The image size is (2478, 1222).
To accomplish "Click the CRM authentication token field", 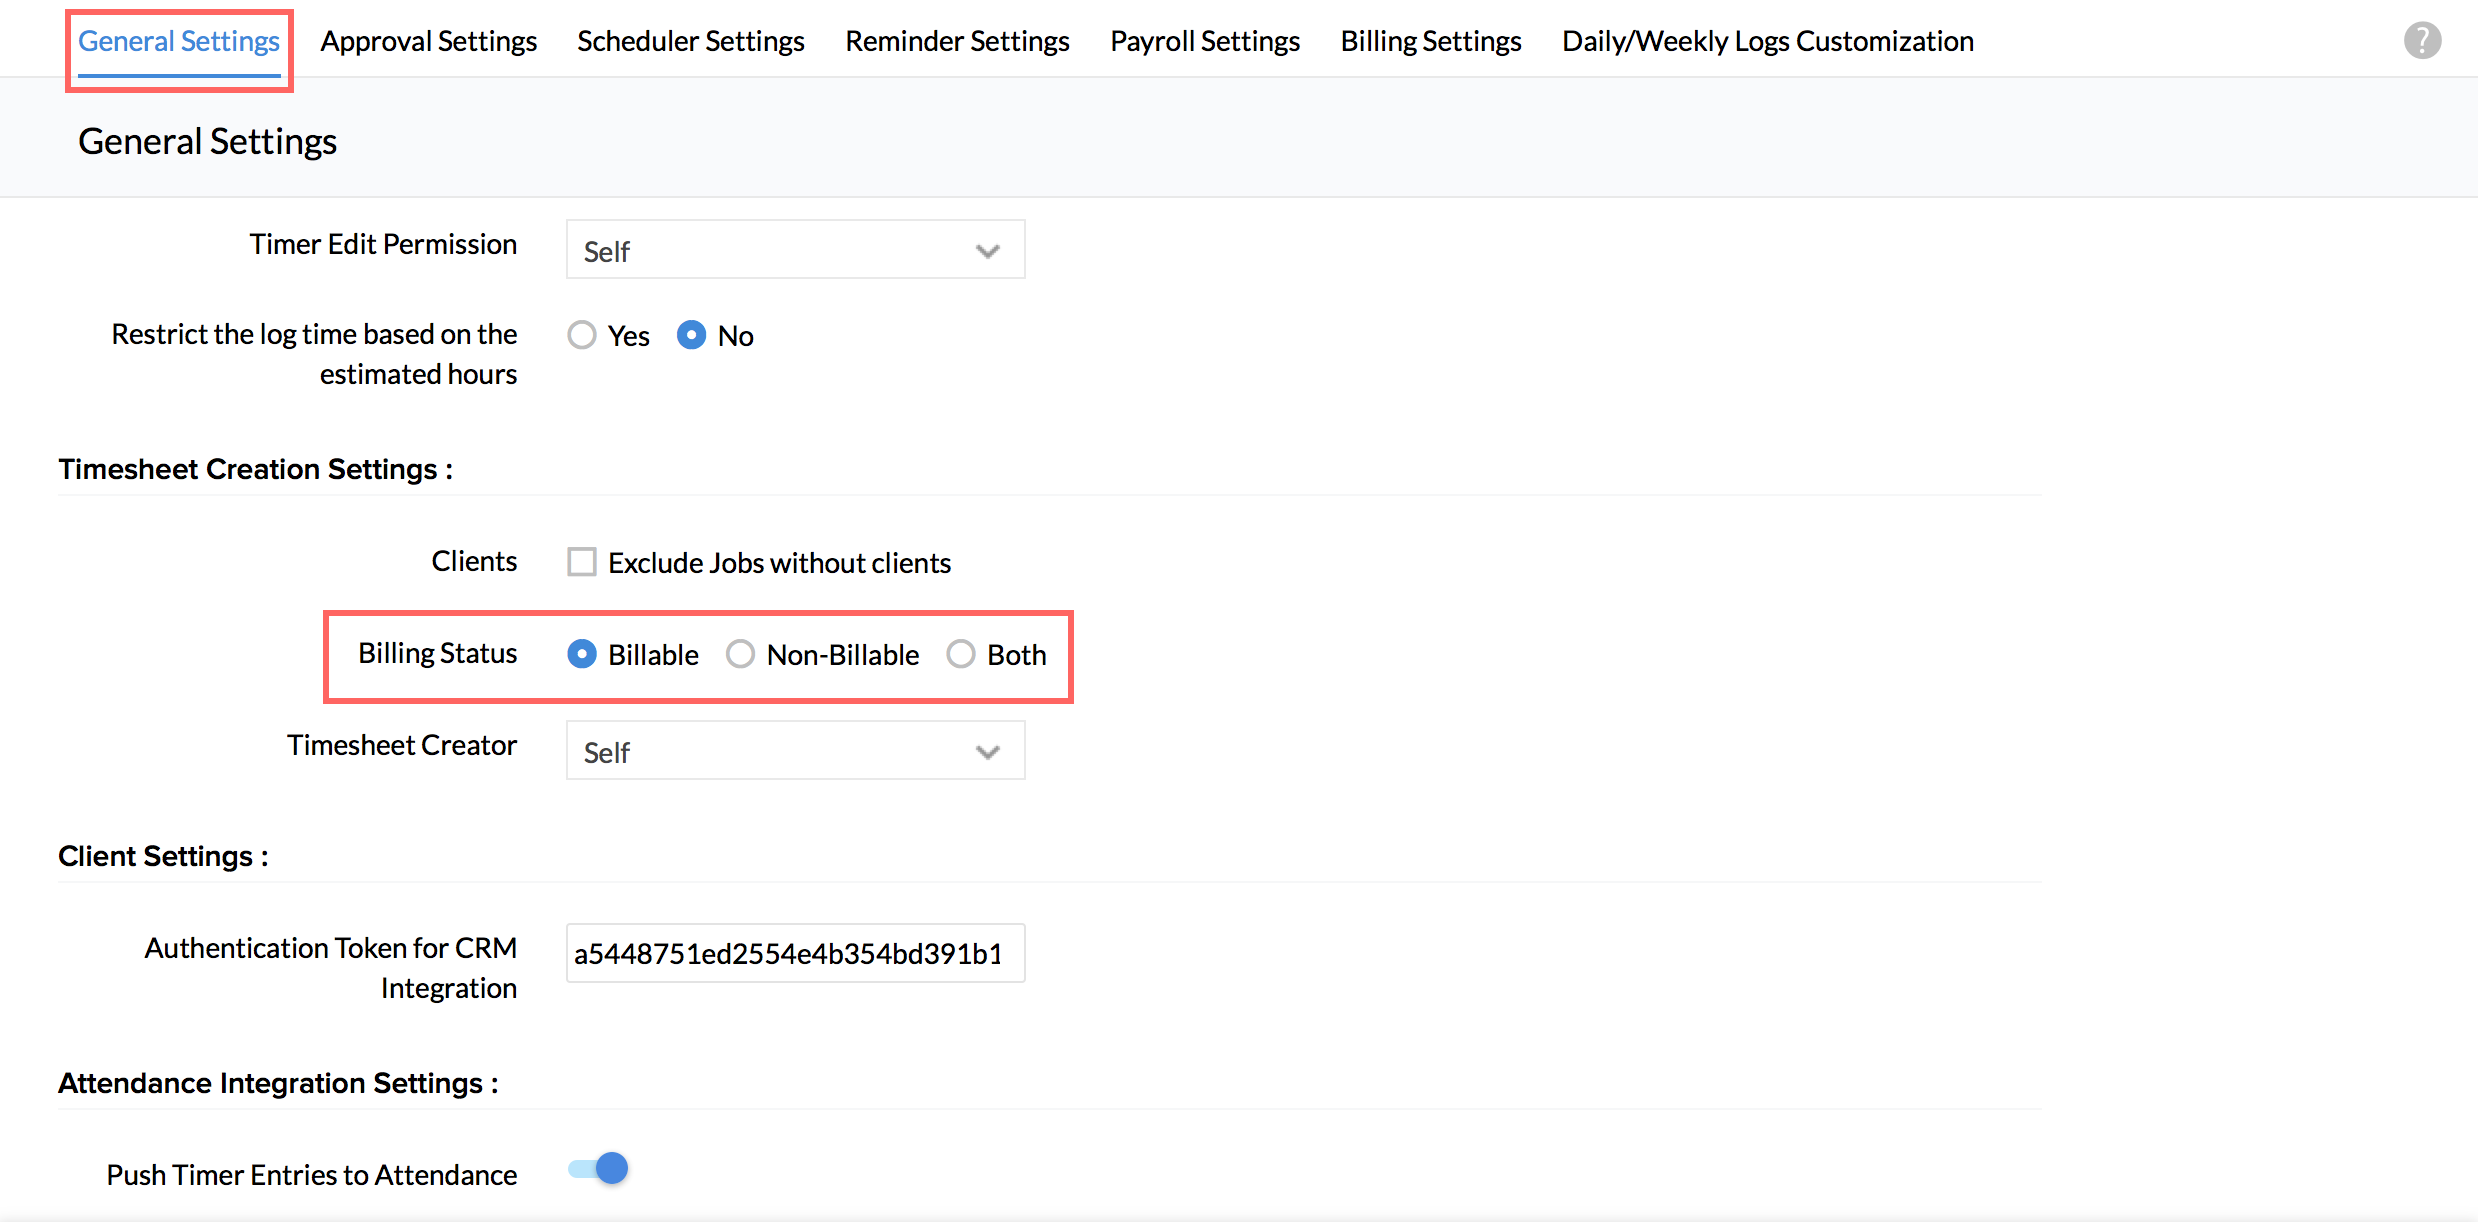I will point(794,953).
